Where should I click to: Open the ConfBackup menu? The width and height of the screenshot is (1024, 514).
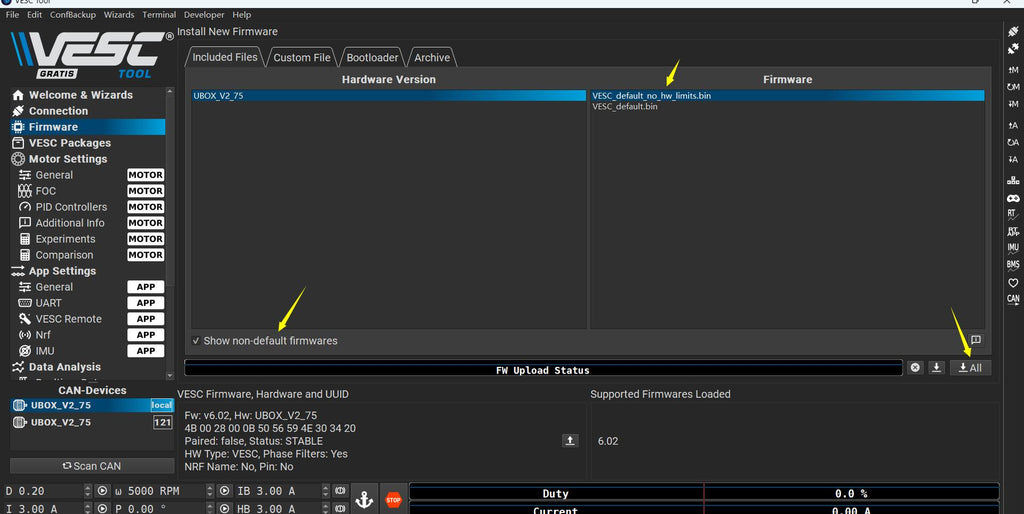pos(72,15)
